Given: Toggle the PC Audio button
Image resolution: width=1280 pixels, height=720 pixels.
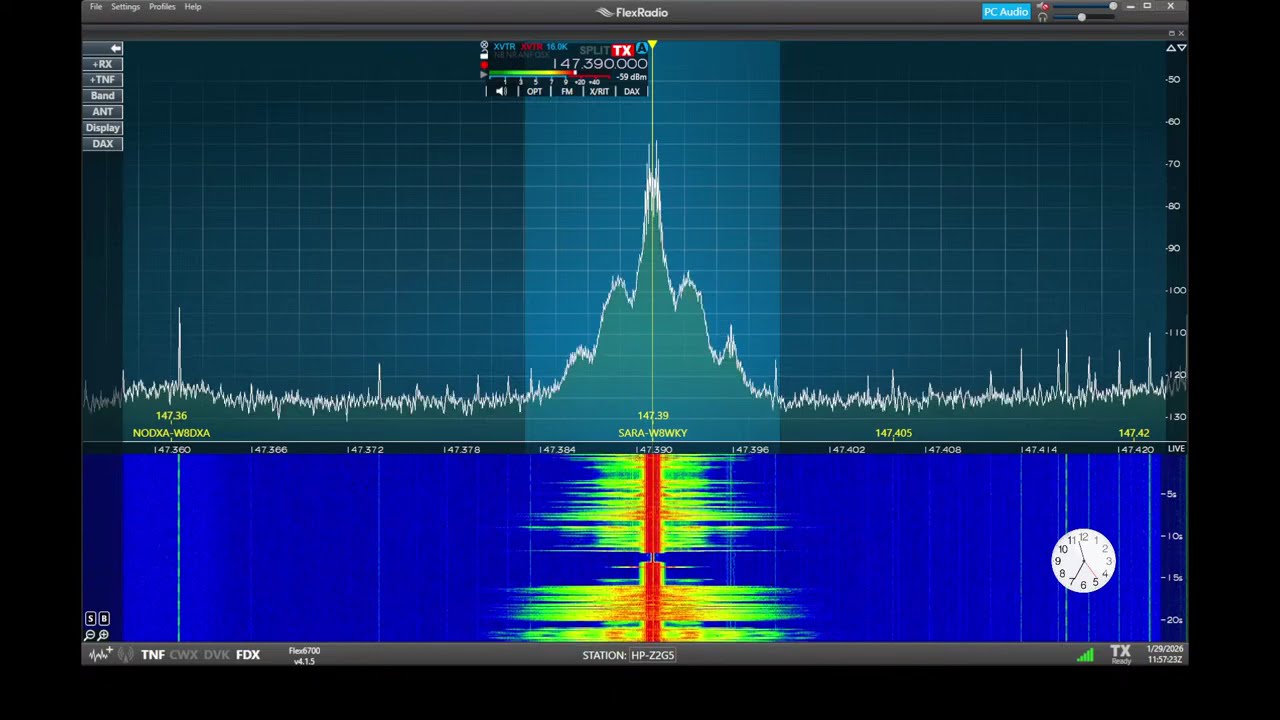Looking at the screenshot, I should 1006,12.
